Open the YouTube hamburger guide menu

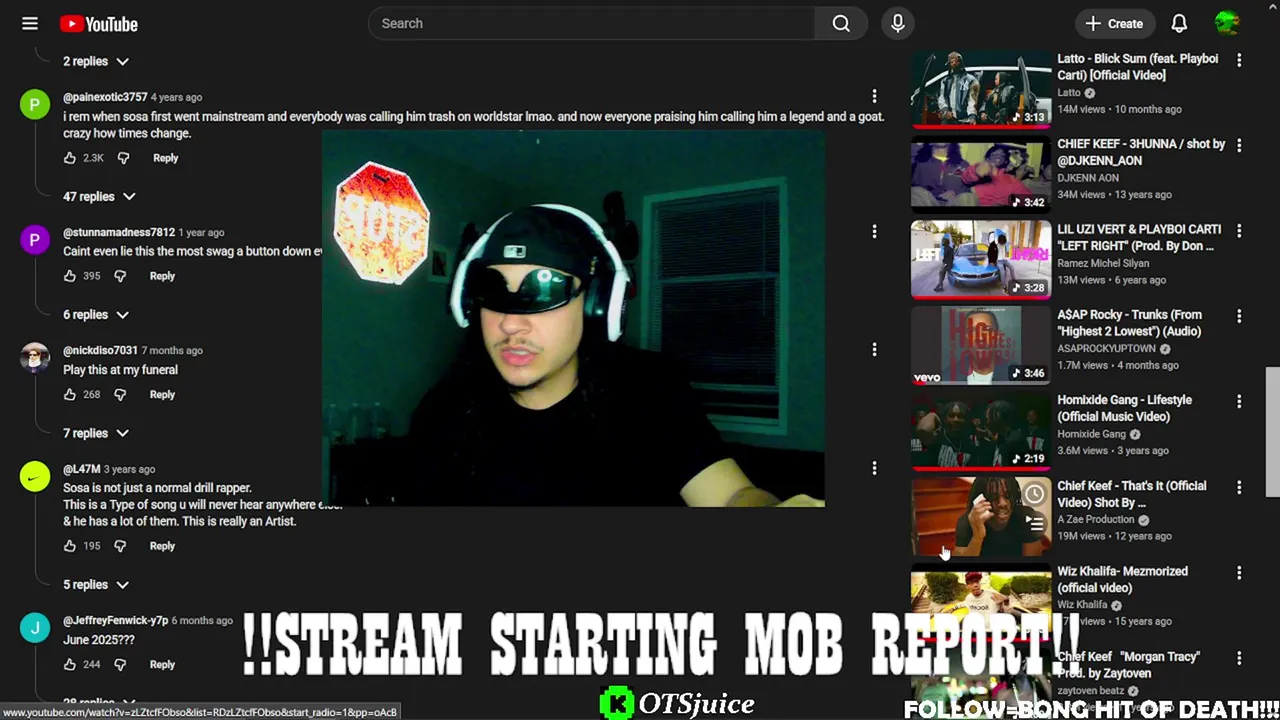[30, 24]
